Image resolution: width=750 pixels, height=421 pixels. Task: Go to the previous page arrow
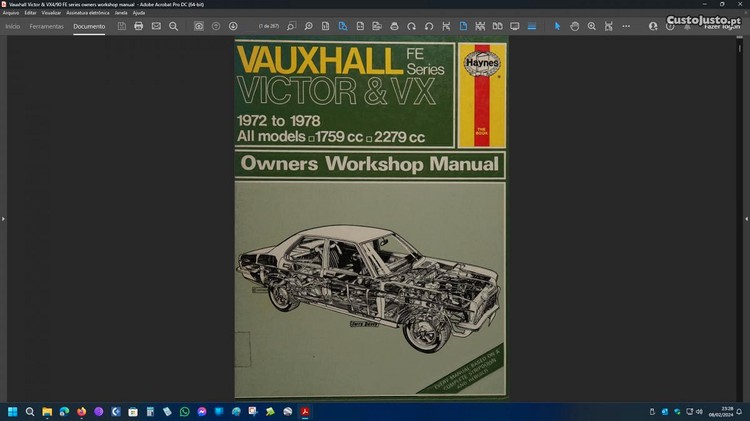click(216, 26)
